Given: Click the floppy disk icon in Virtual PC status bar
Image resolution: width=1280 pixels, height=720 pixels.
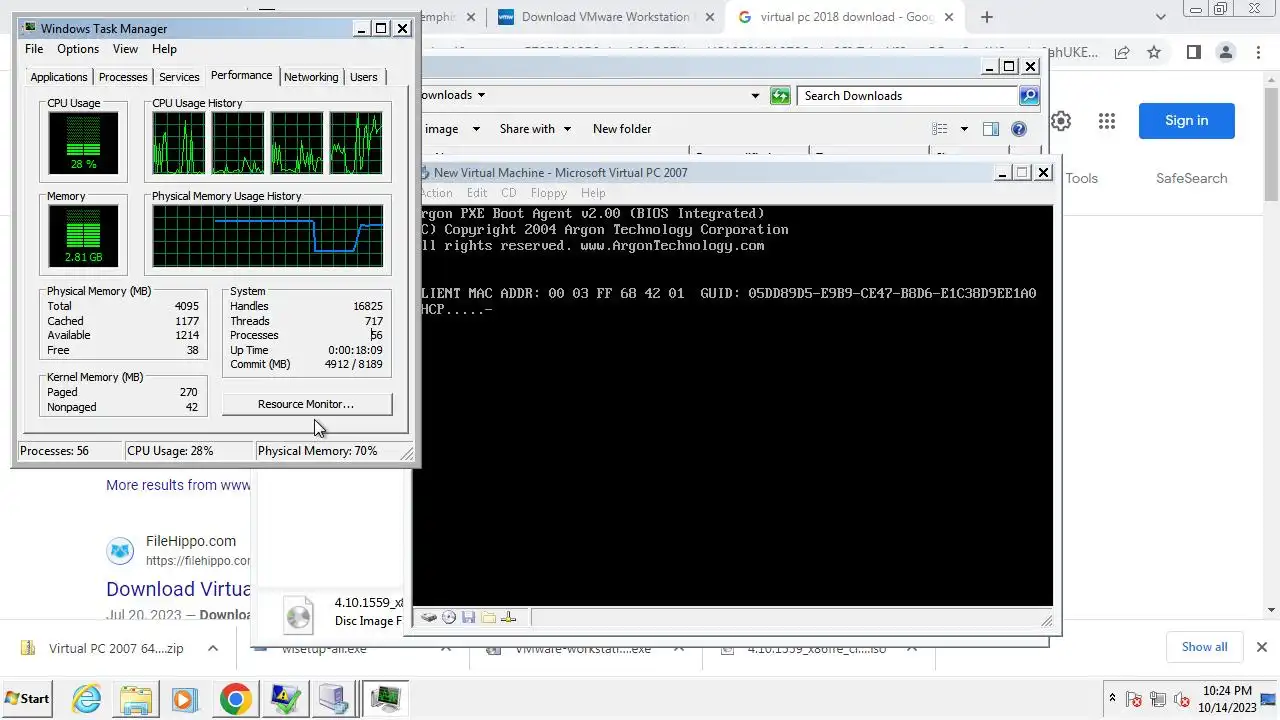Looking at the screenshot, I should 468,617.
